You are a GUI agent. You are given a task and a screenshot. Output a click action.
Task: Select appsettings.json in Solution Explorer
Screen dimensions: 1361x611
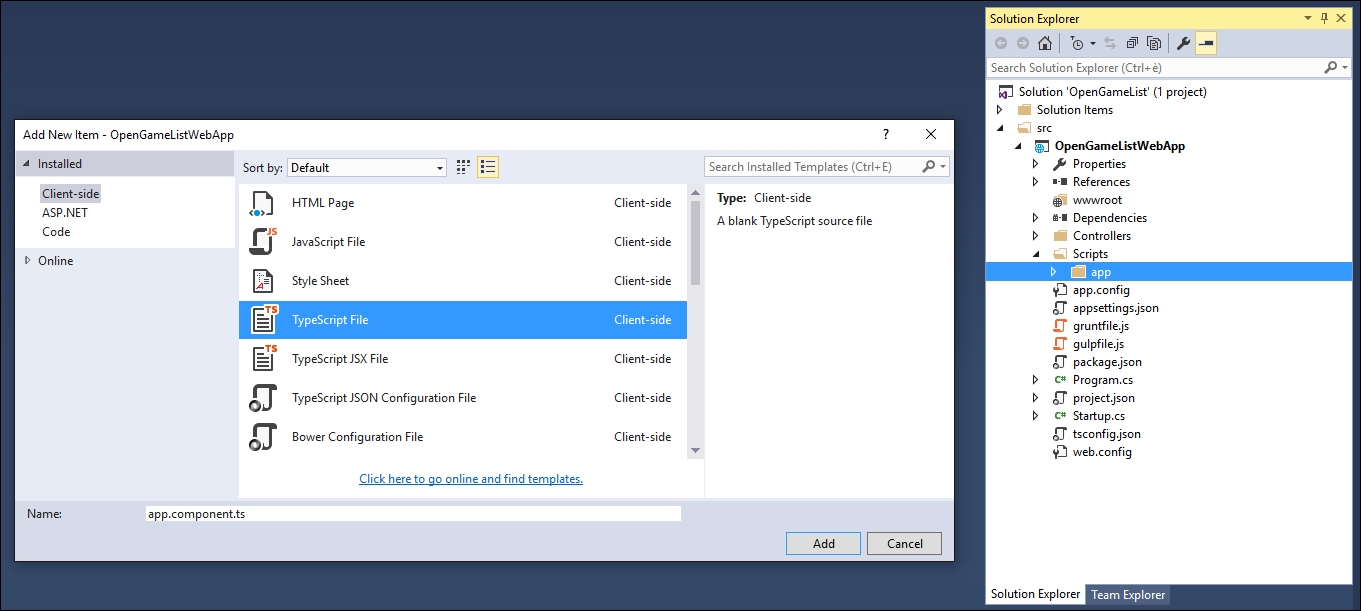coord(1117,308)
